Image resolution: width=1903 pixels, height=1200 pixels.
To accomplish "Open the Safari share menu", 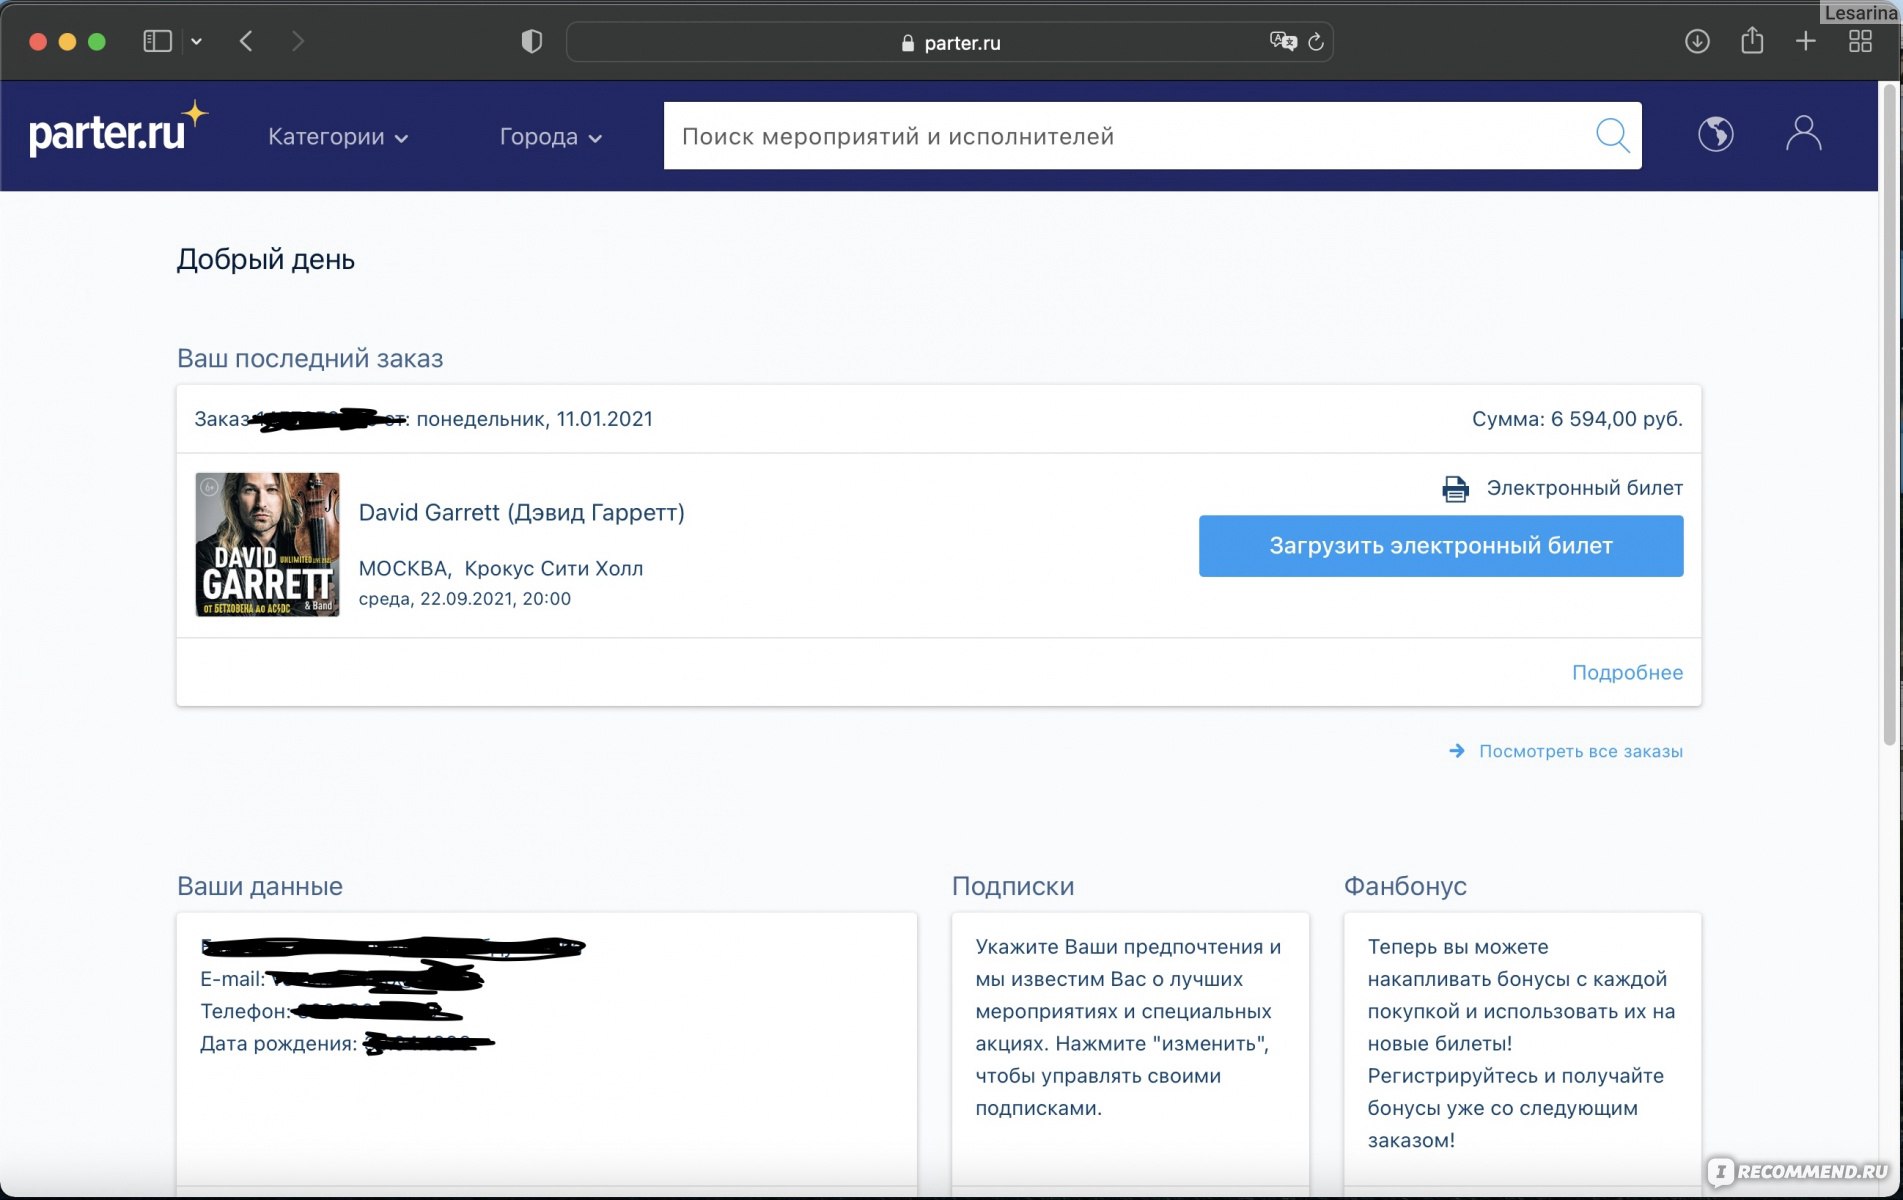I will point(1752,41).
